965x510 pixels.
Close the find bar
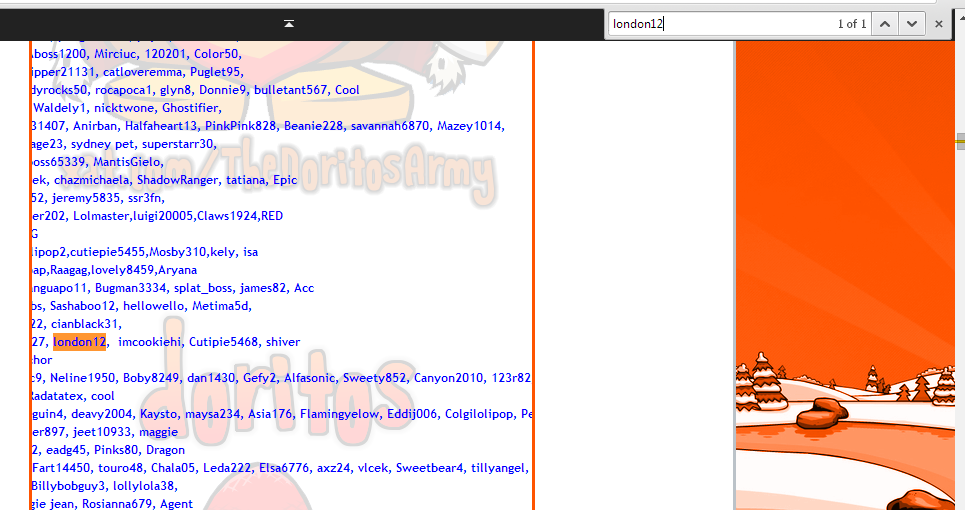pyautogui.click(x=939, y=23)
